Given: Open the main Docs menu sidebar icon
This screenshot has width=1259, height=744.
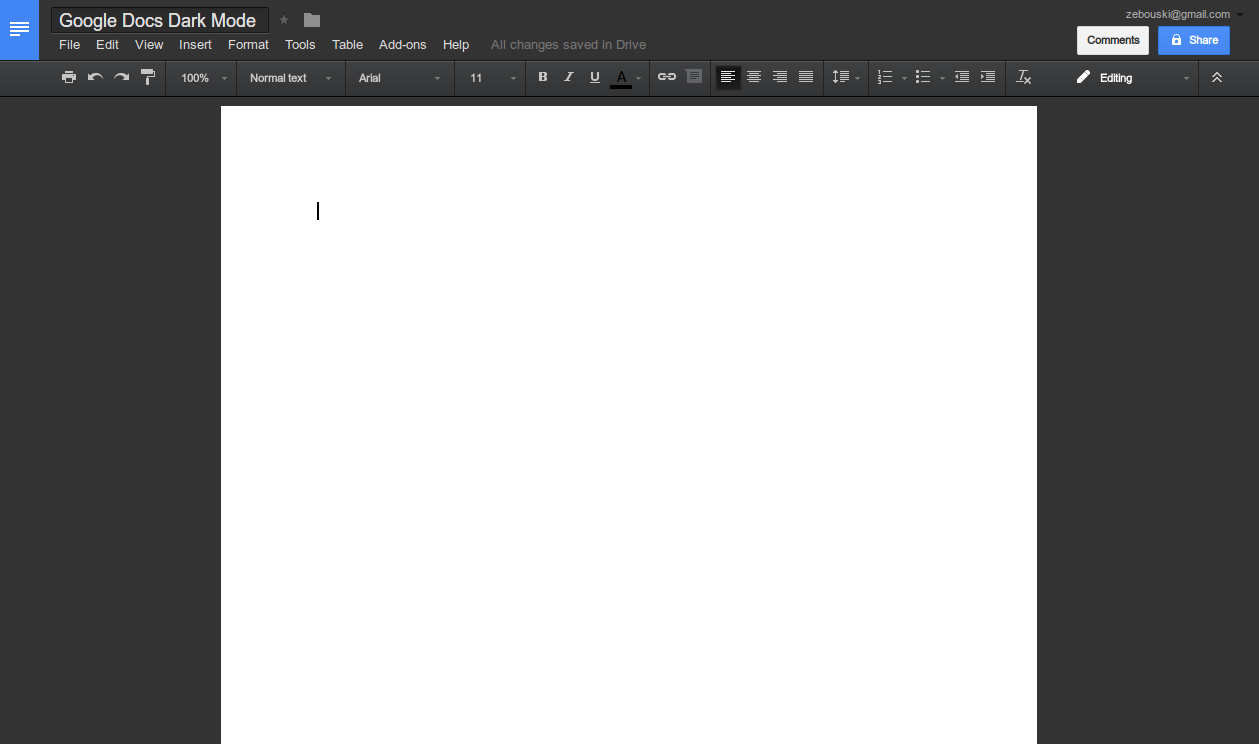Looking at the screenshot, I should point(19,29).
